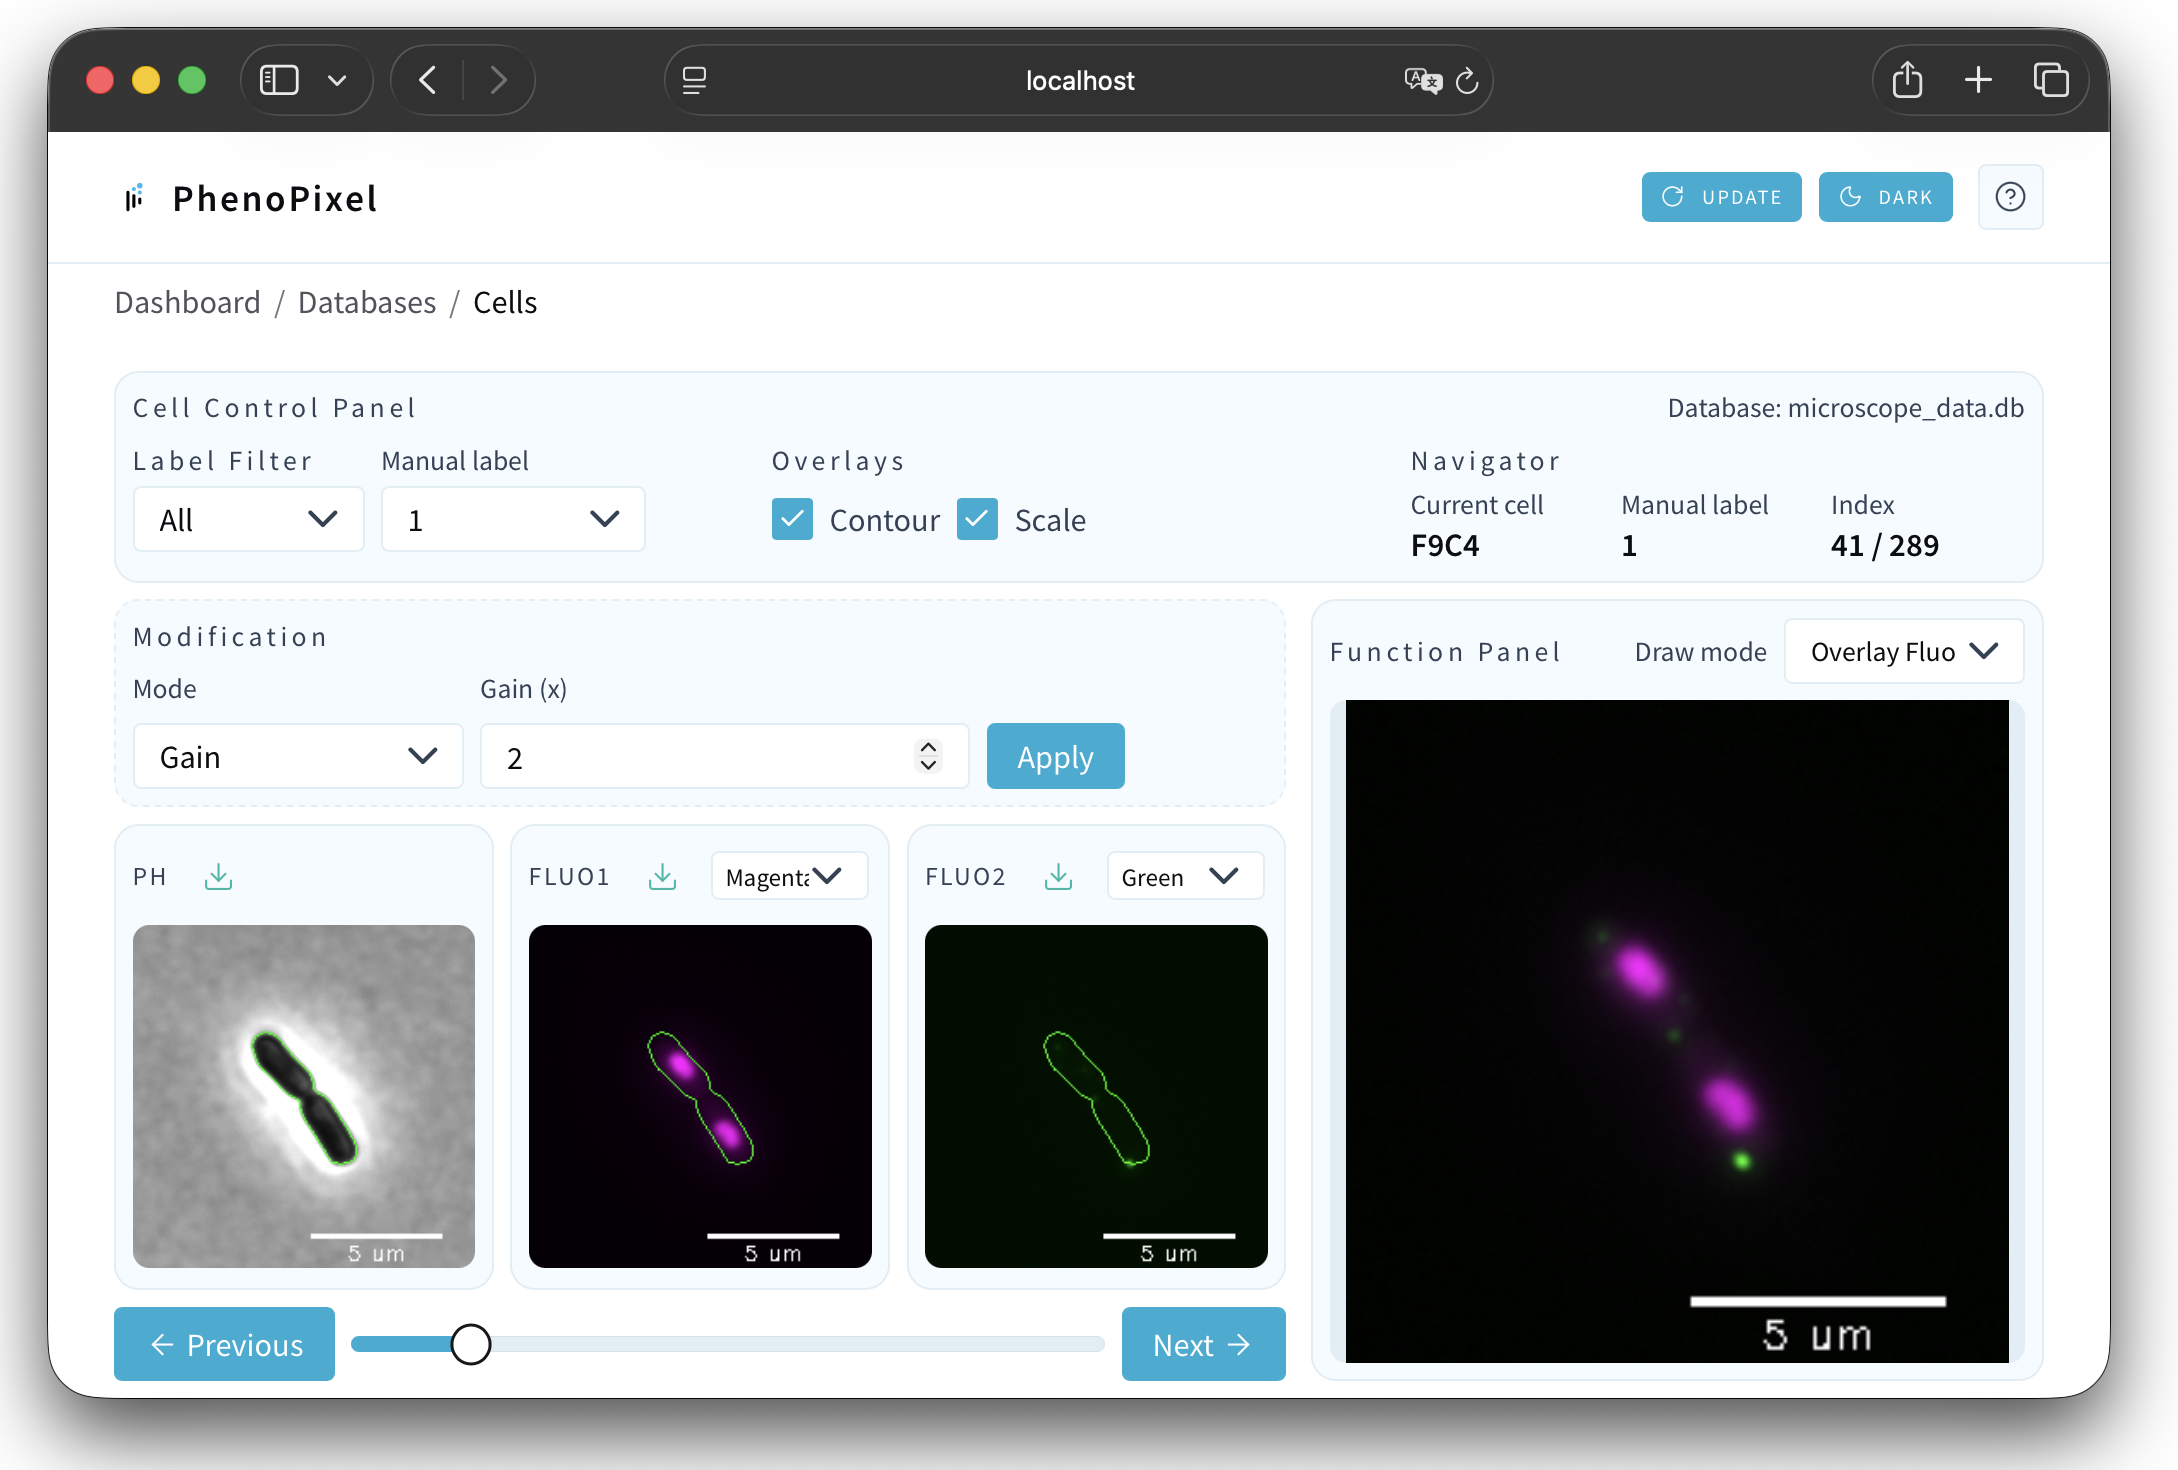
Task: Click the translate icon in address bar
Action: 1422,80
